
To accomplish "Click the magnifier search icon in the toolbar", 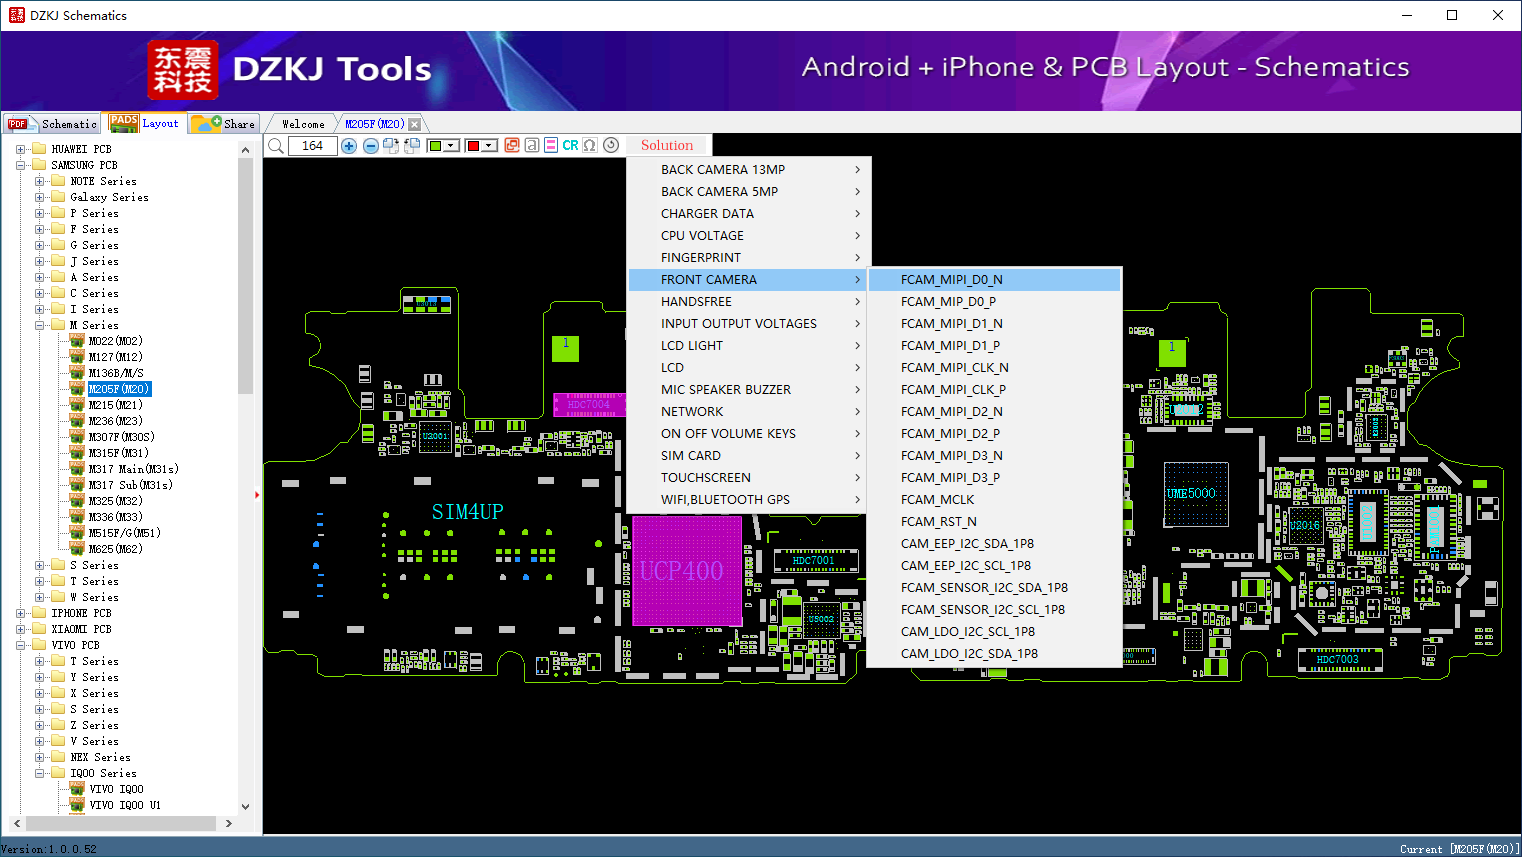I will [x=275, y=146].
